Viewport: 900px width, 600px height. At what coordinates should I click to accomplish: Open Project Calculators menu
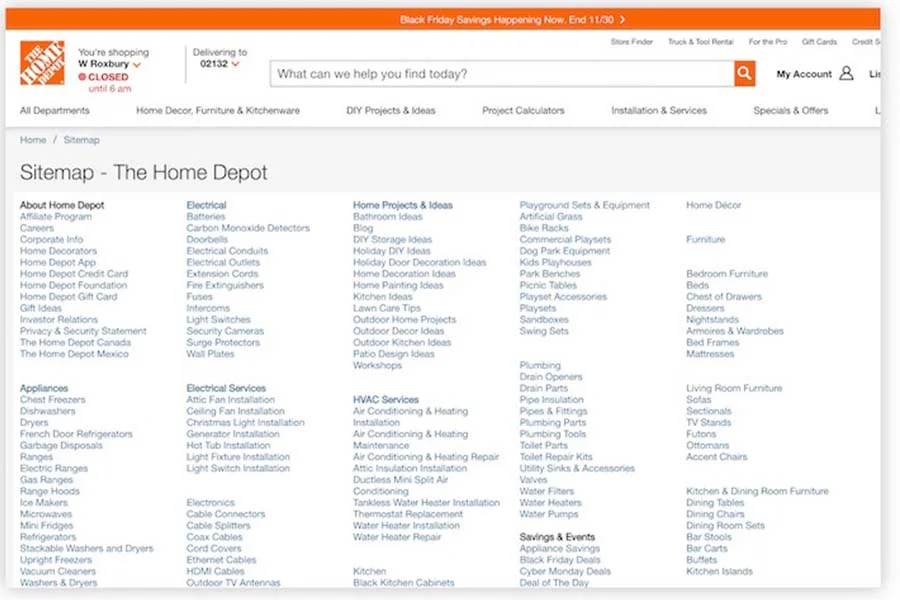pyautogui.click(x=523, y=110)
